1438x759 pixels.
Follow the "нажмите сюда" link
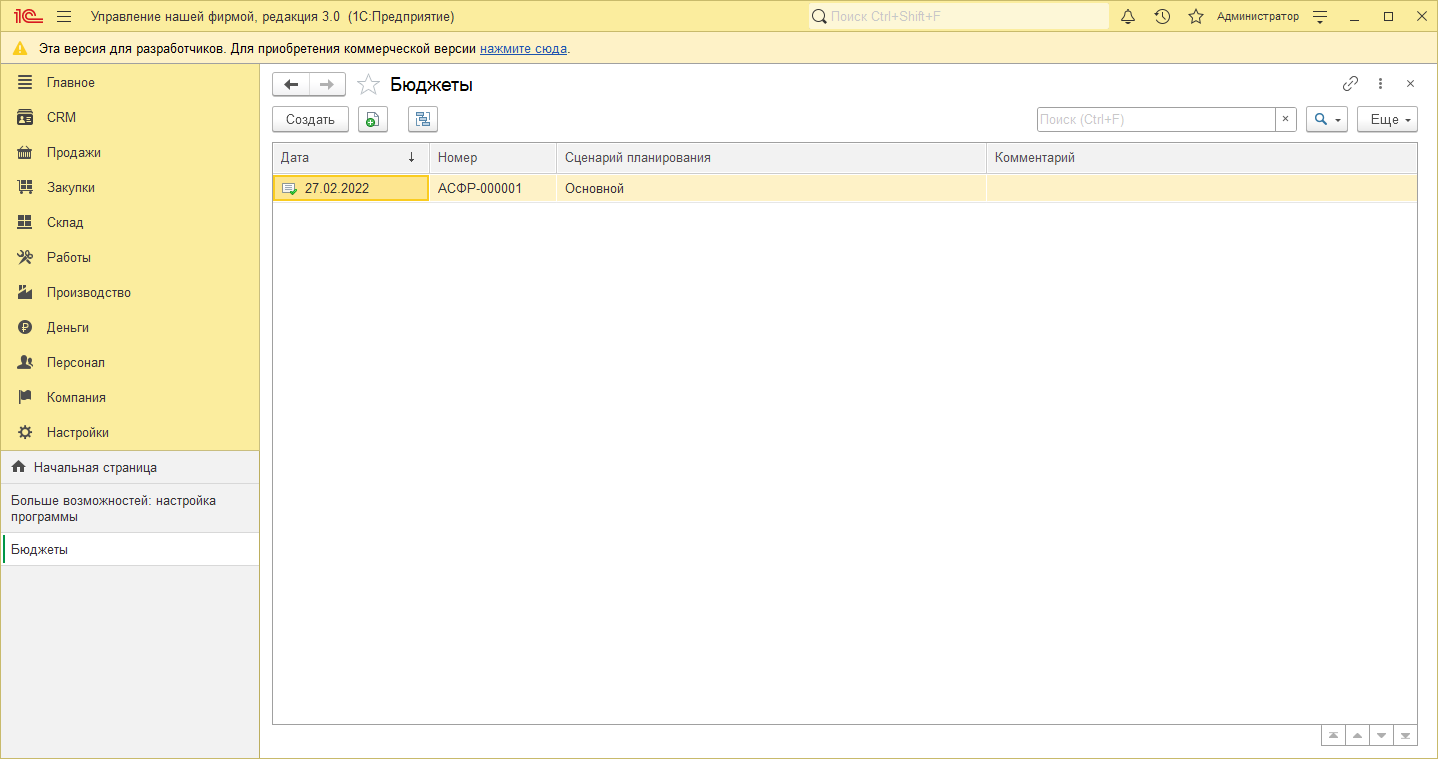pos(523,48)
